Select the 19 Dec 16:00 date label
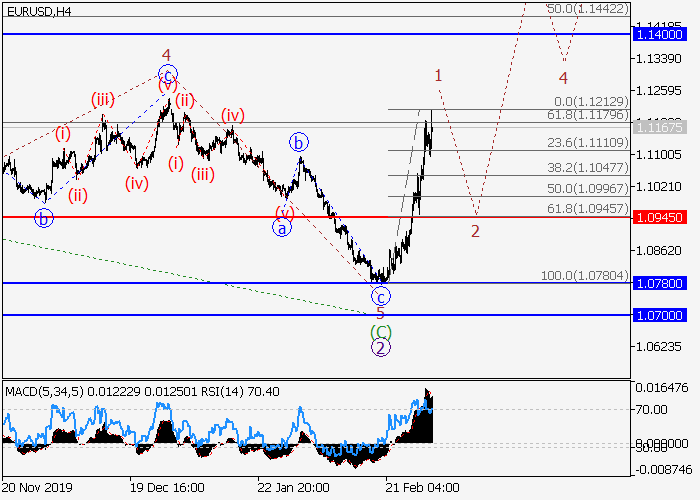The width and height of the screenshot is (700, 500). (x=168, y=488)
